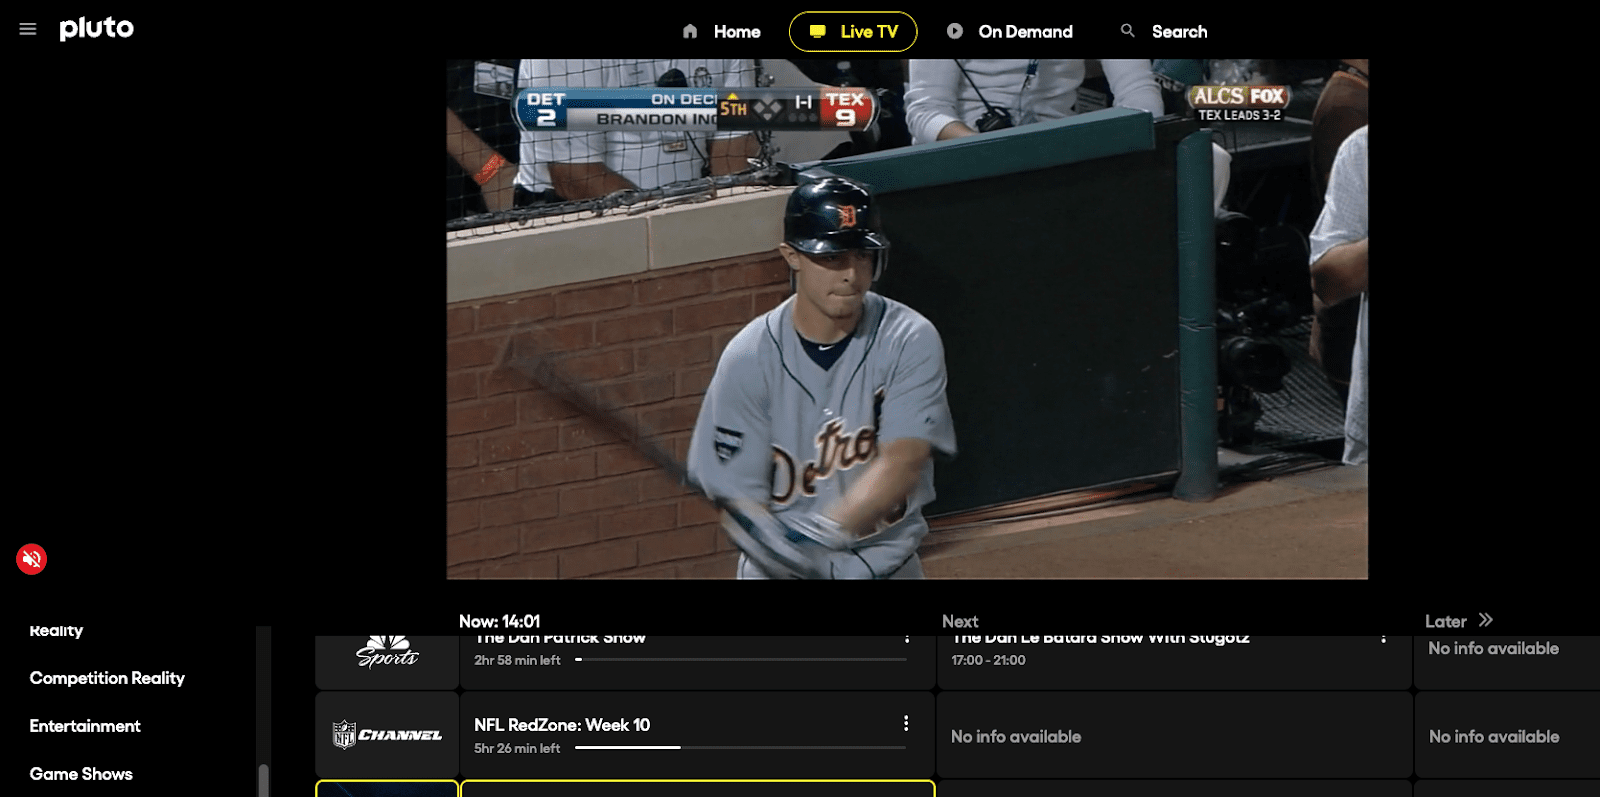Viewport: 1600px width, 797px height.
Task: Select the NFL RedZone: Week 10 program
Action: pos(562,725)
